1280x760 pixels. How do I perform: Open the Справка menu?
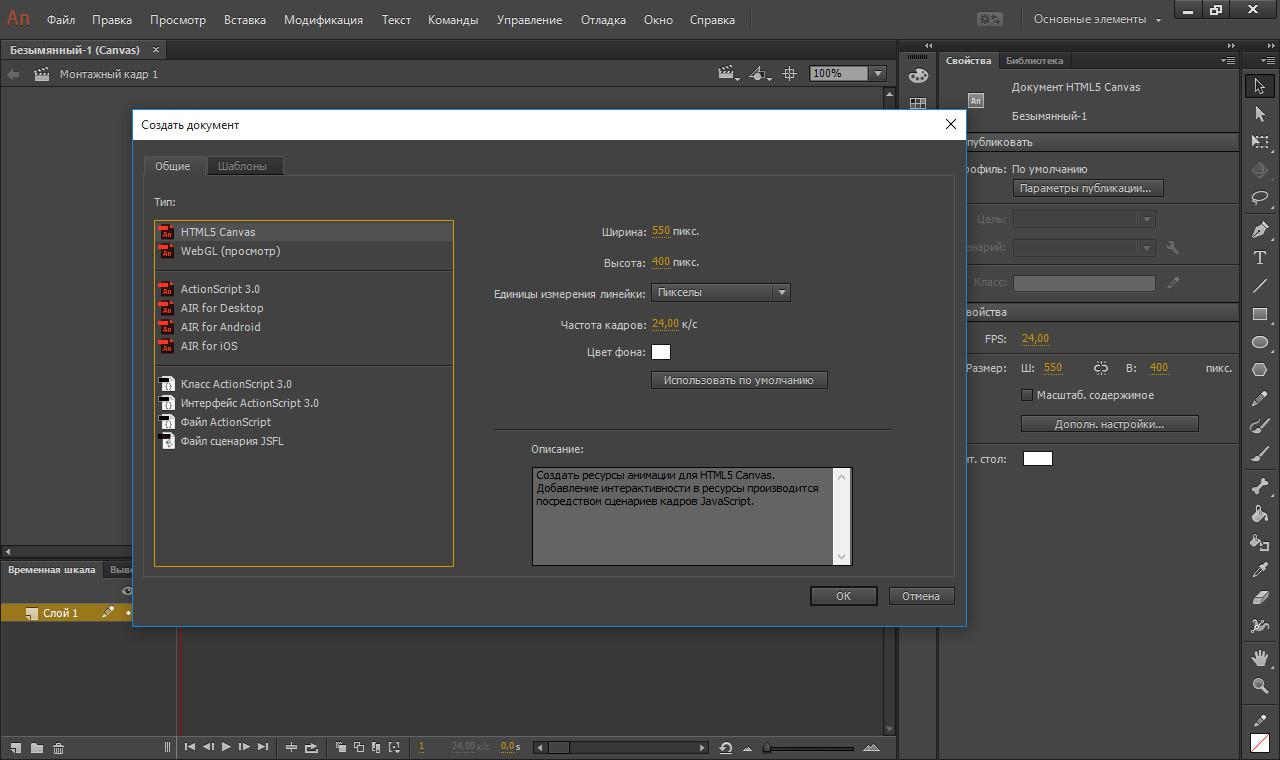pos(712,19)
